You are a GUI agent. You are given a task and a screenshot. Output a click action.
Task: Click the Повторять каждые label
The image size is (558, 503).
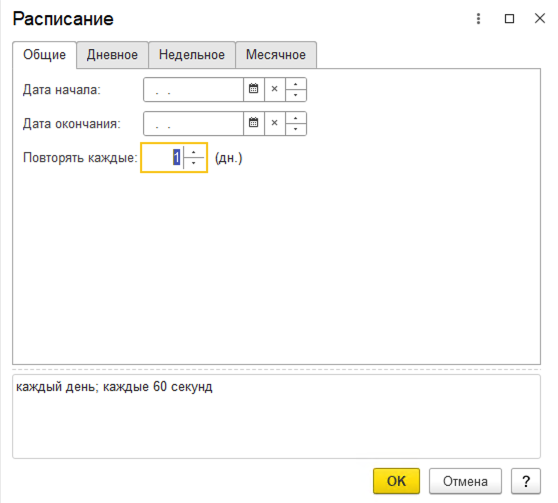coord(80,158)
